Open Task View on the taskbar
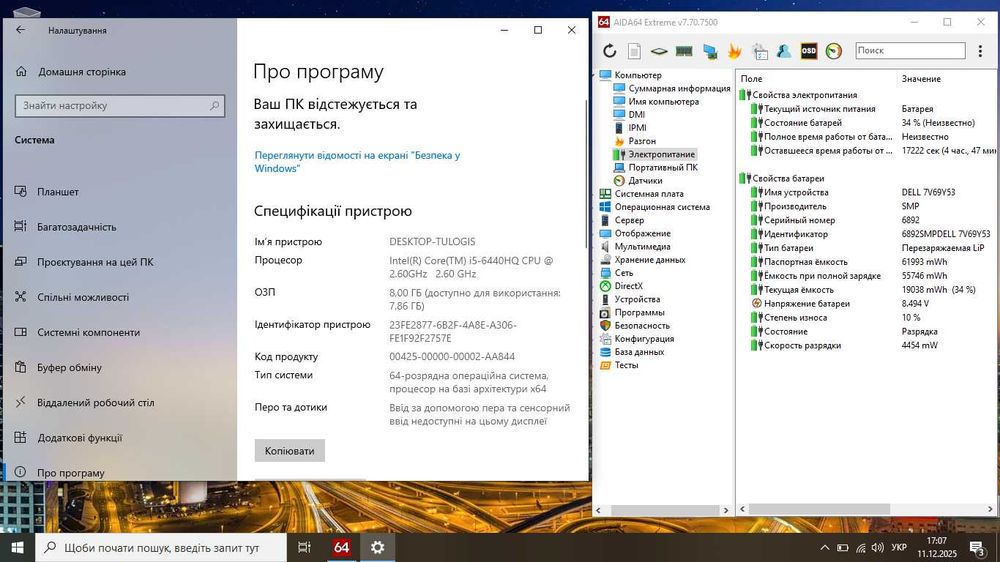The width and height of the screenshot is (1000, 562). tap(304, 547)
